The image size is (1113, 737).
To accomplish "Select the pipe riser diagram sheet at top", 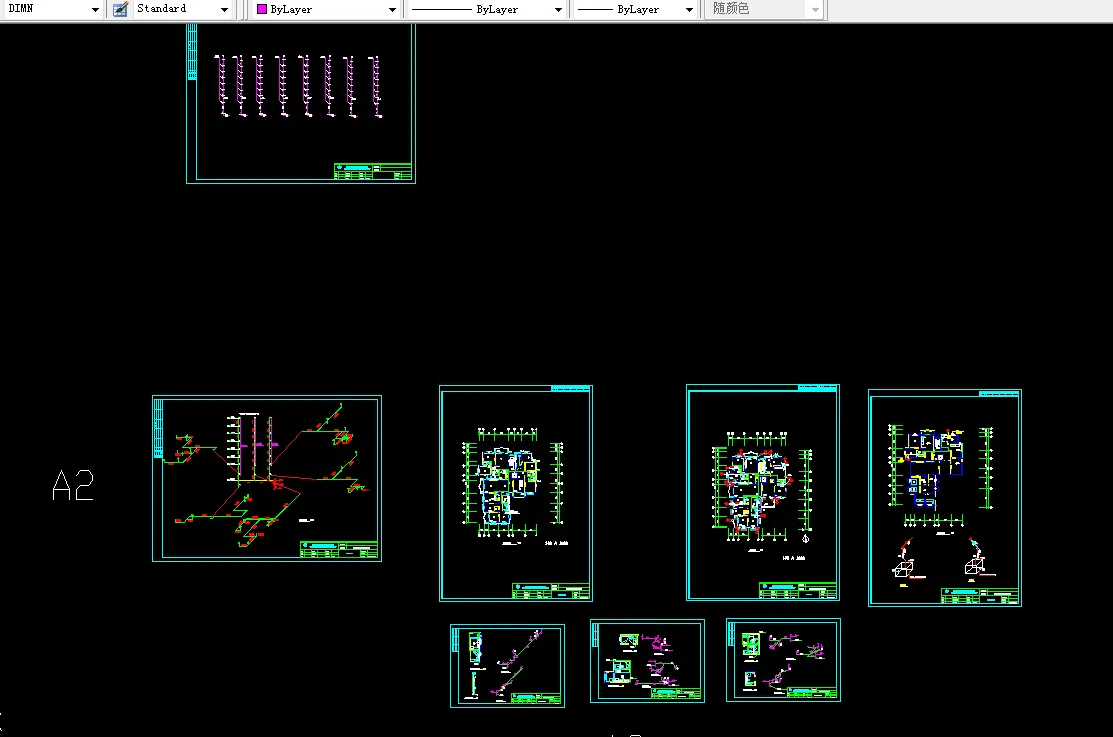I will [301, 104].
